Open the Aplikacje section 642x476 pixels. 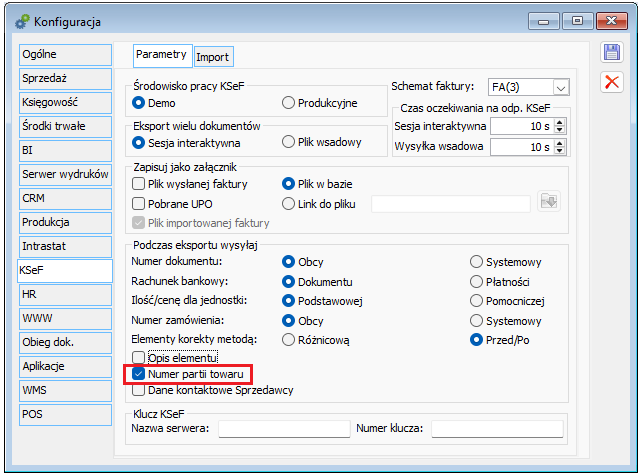(x=65, y=367)
